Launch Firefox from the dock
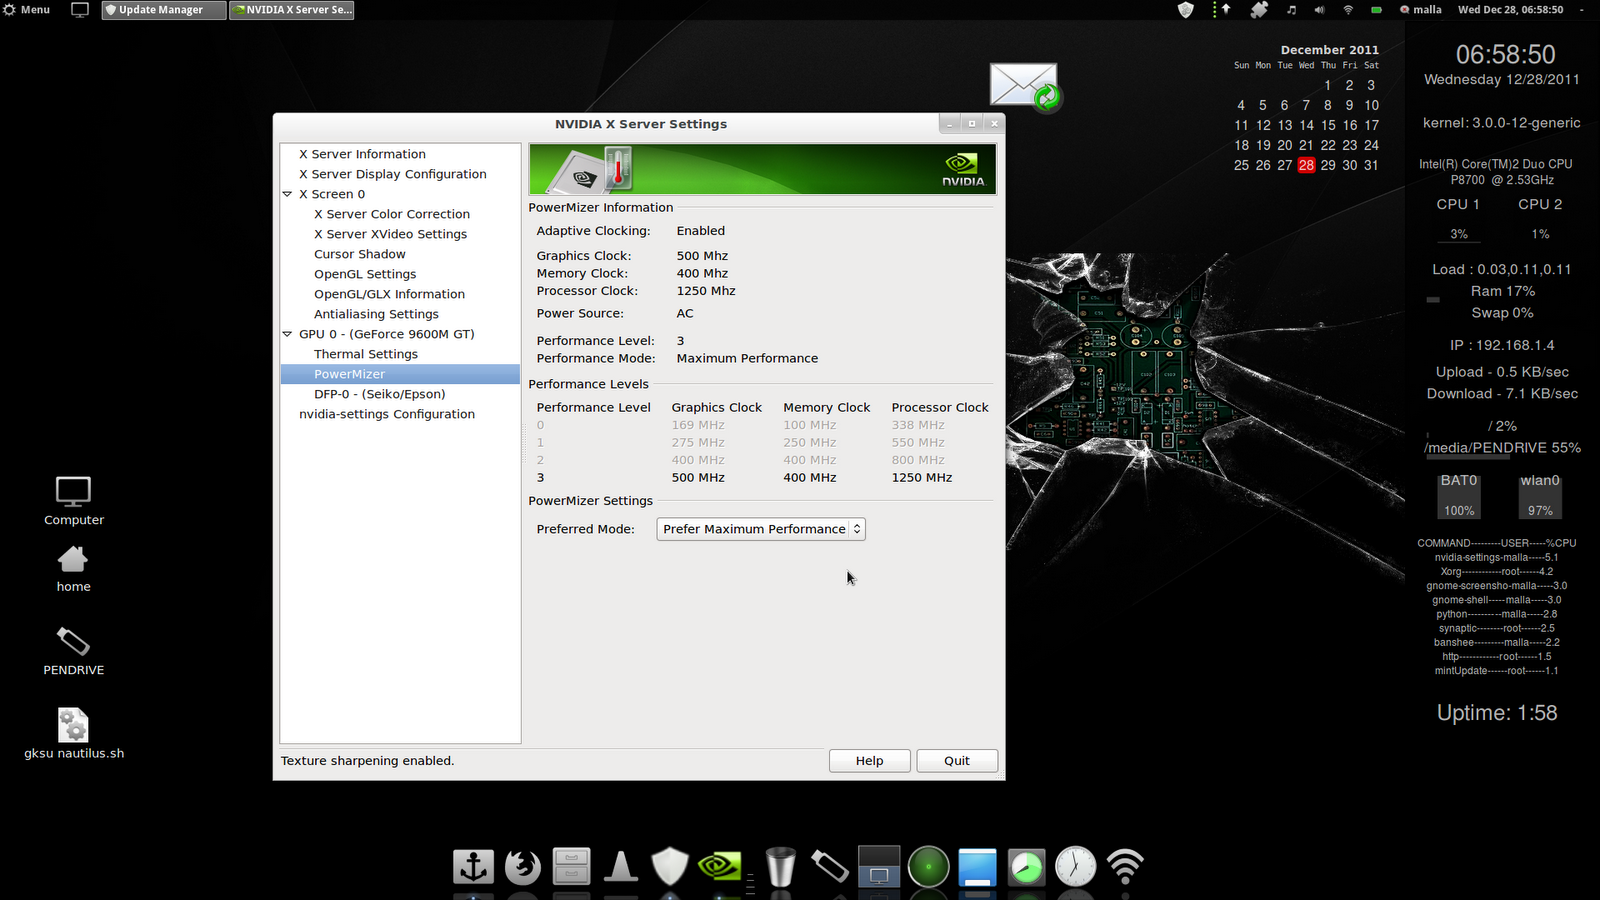The width and height of the screenshot is (1600, 900). point(522,866)
